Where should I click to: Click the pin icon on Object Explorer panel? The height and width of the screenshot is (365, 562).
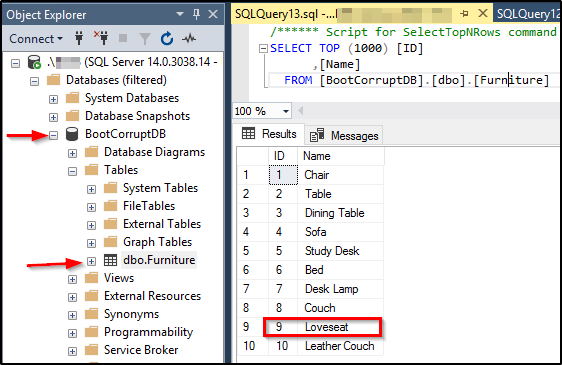point(196,15)
